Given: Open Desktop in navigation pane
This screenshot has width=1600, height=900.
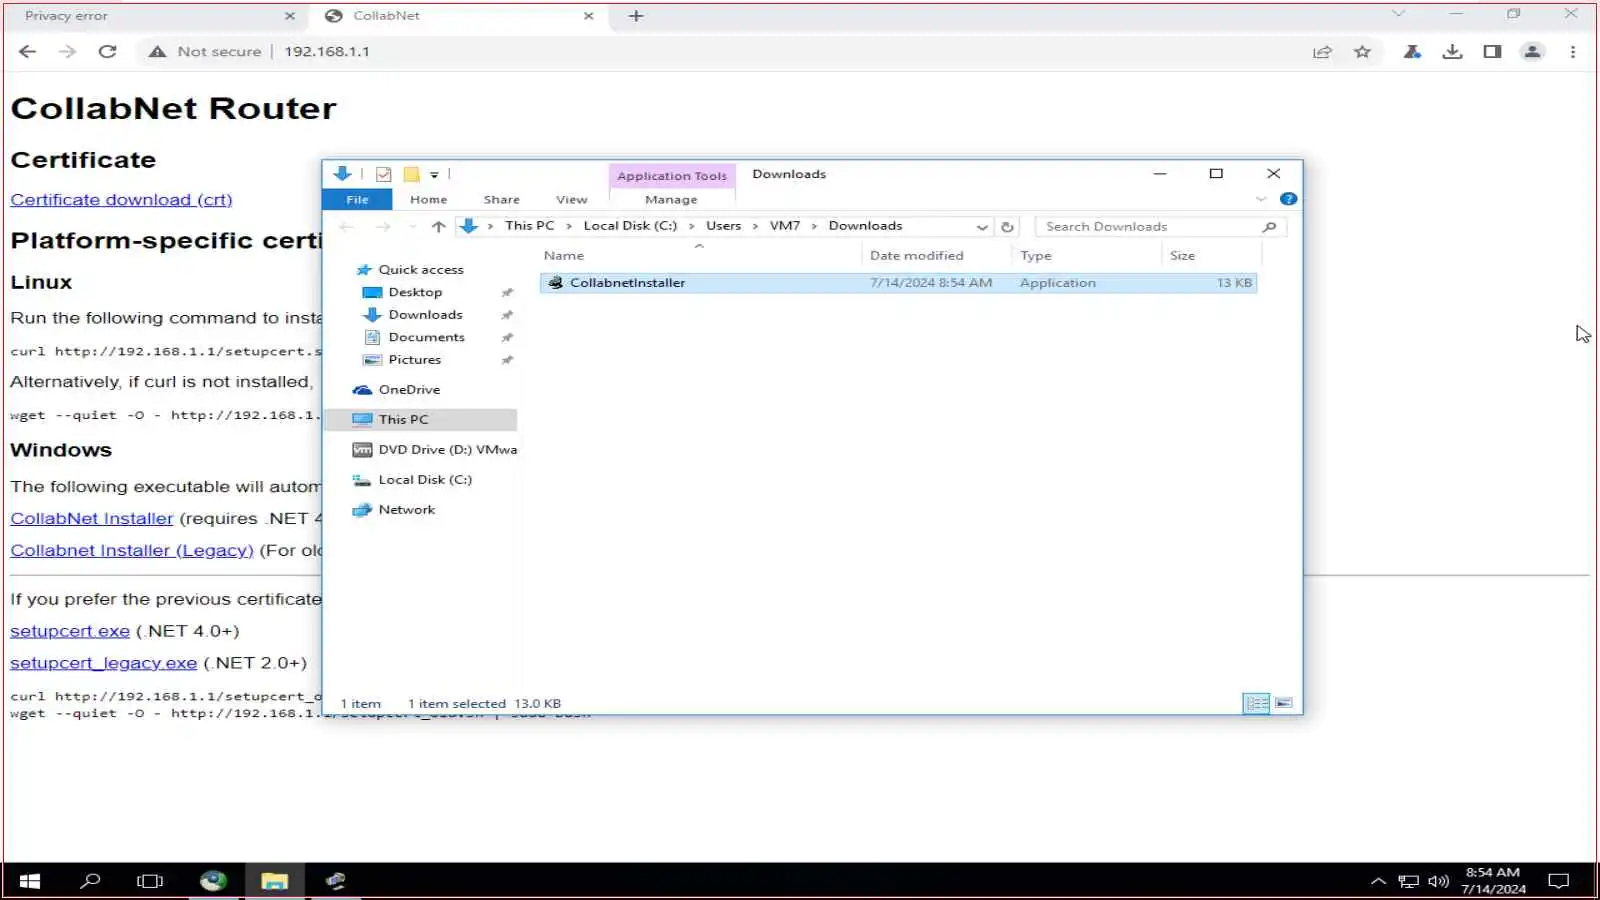Looking at the screenshot, I should point(415,293).
